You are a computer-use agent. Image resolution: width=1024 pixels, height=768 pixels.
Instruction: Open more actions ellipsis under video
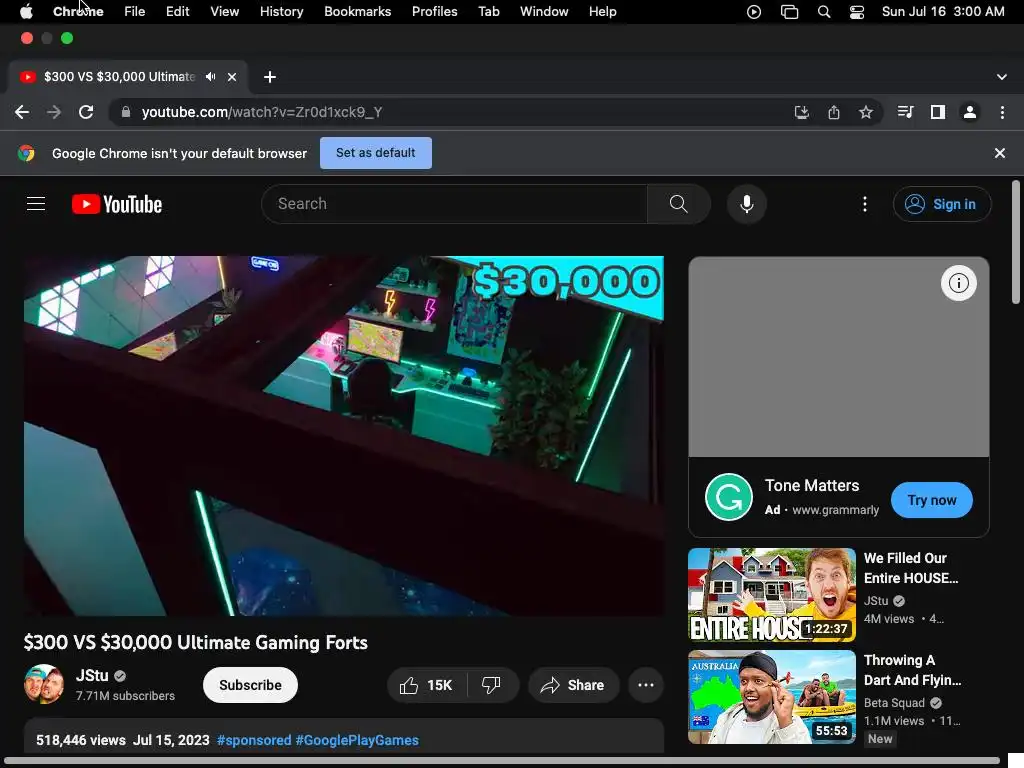coord(646,685)
